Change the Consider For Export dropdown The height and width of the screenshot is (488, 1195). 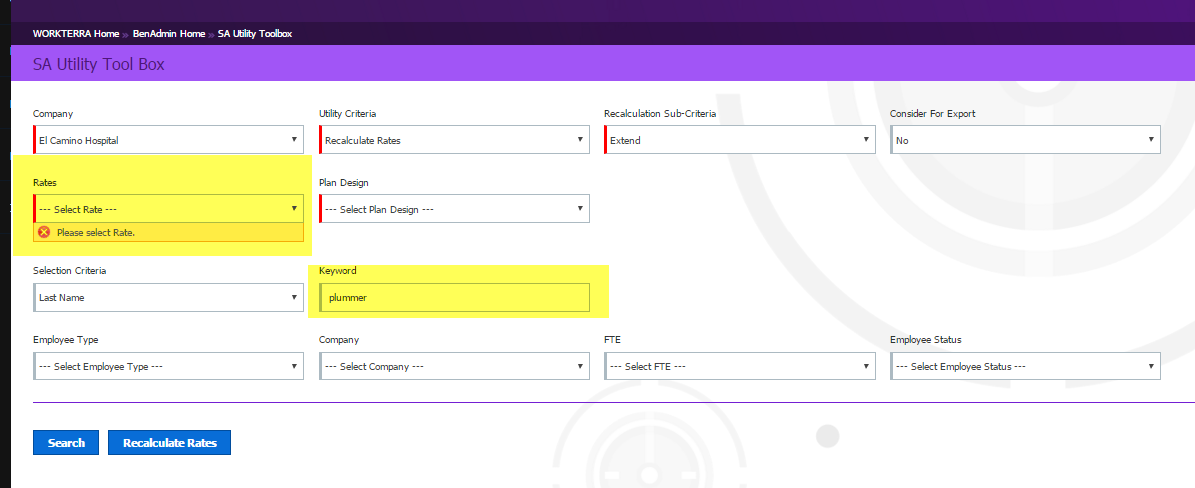coord(1025,140)
